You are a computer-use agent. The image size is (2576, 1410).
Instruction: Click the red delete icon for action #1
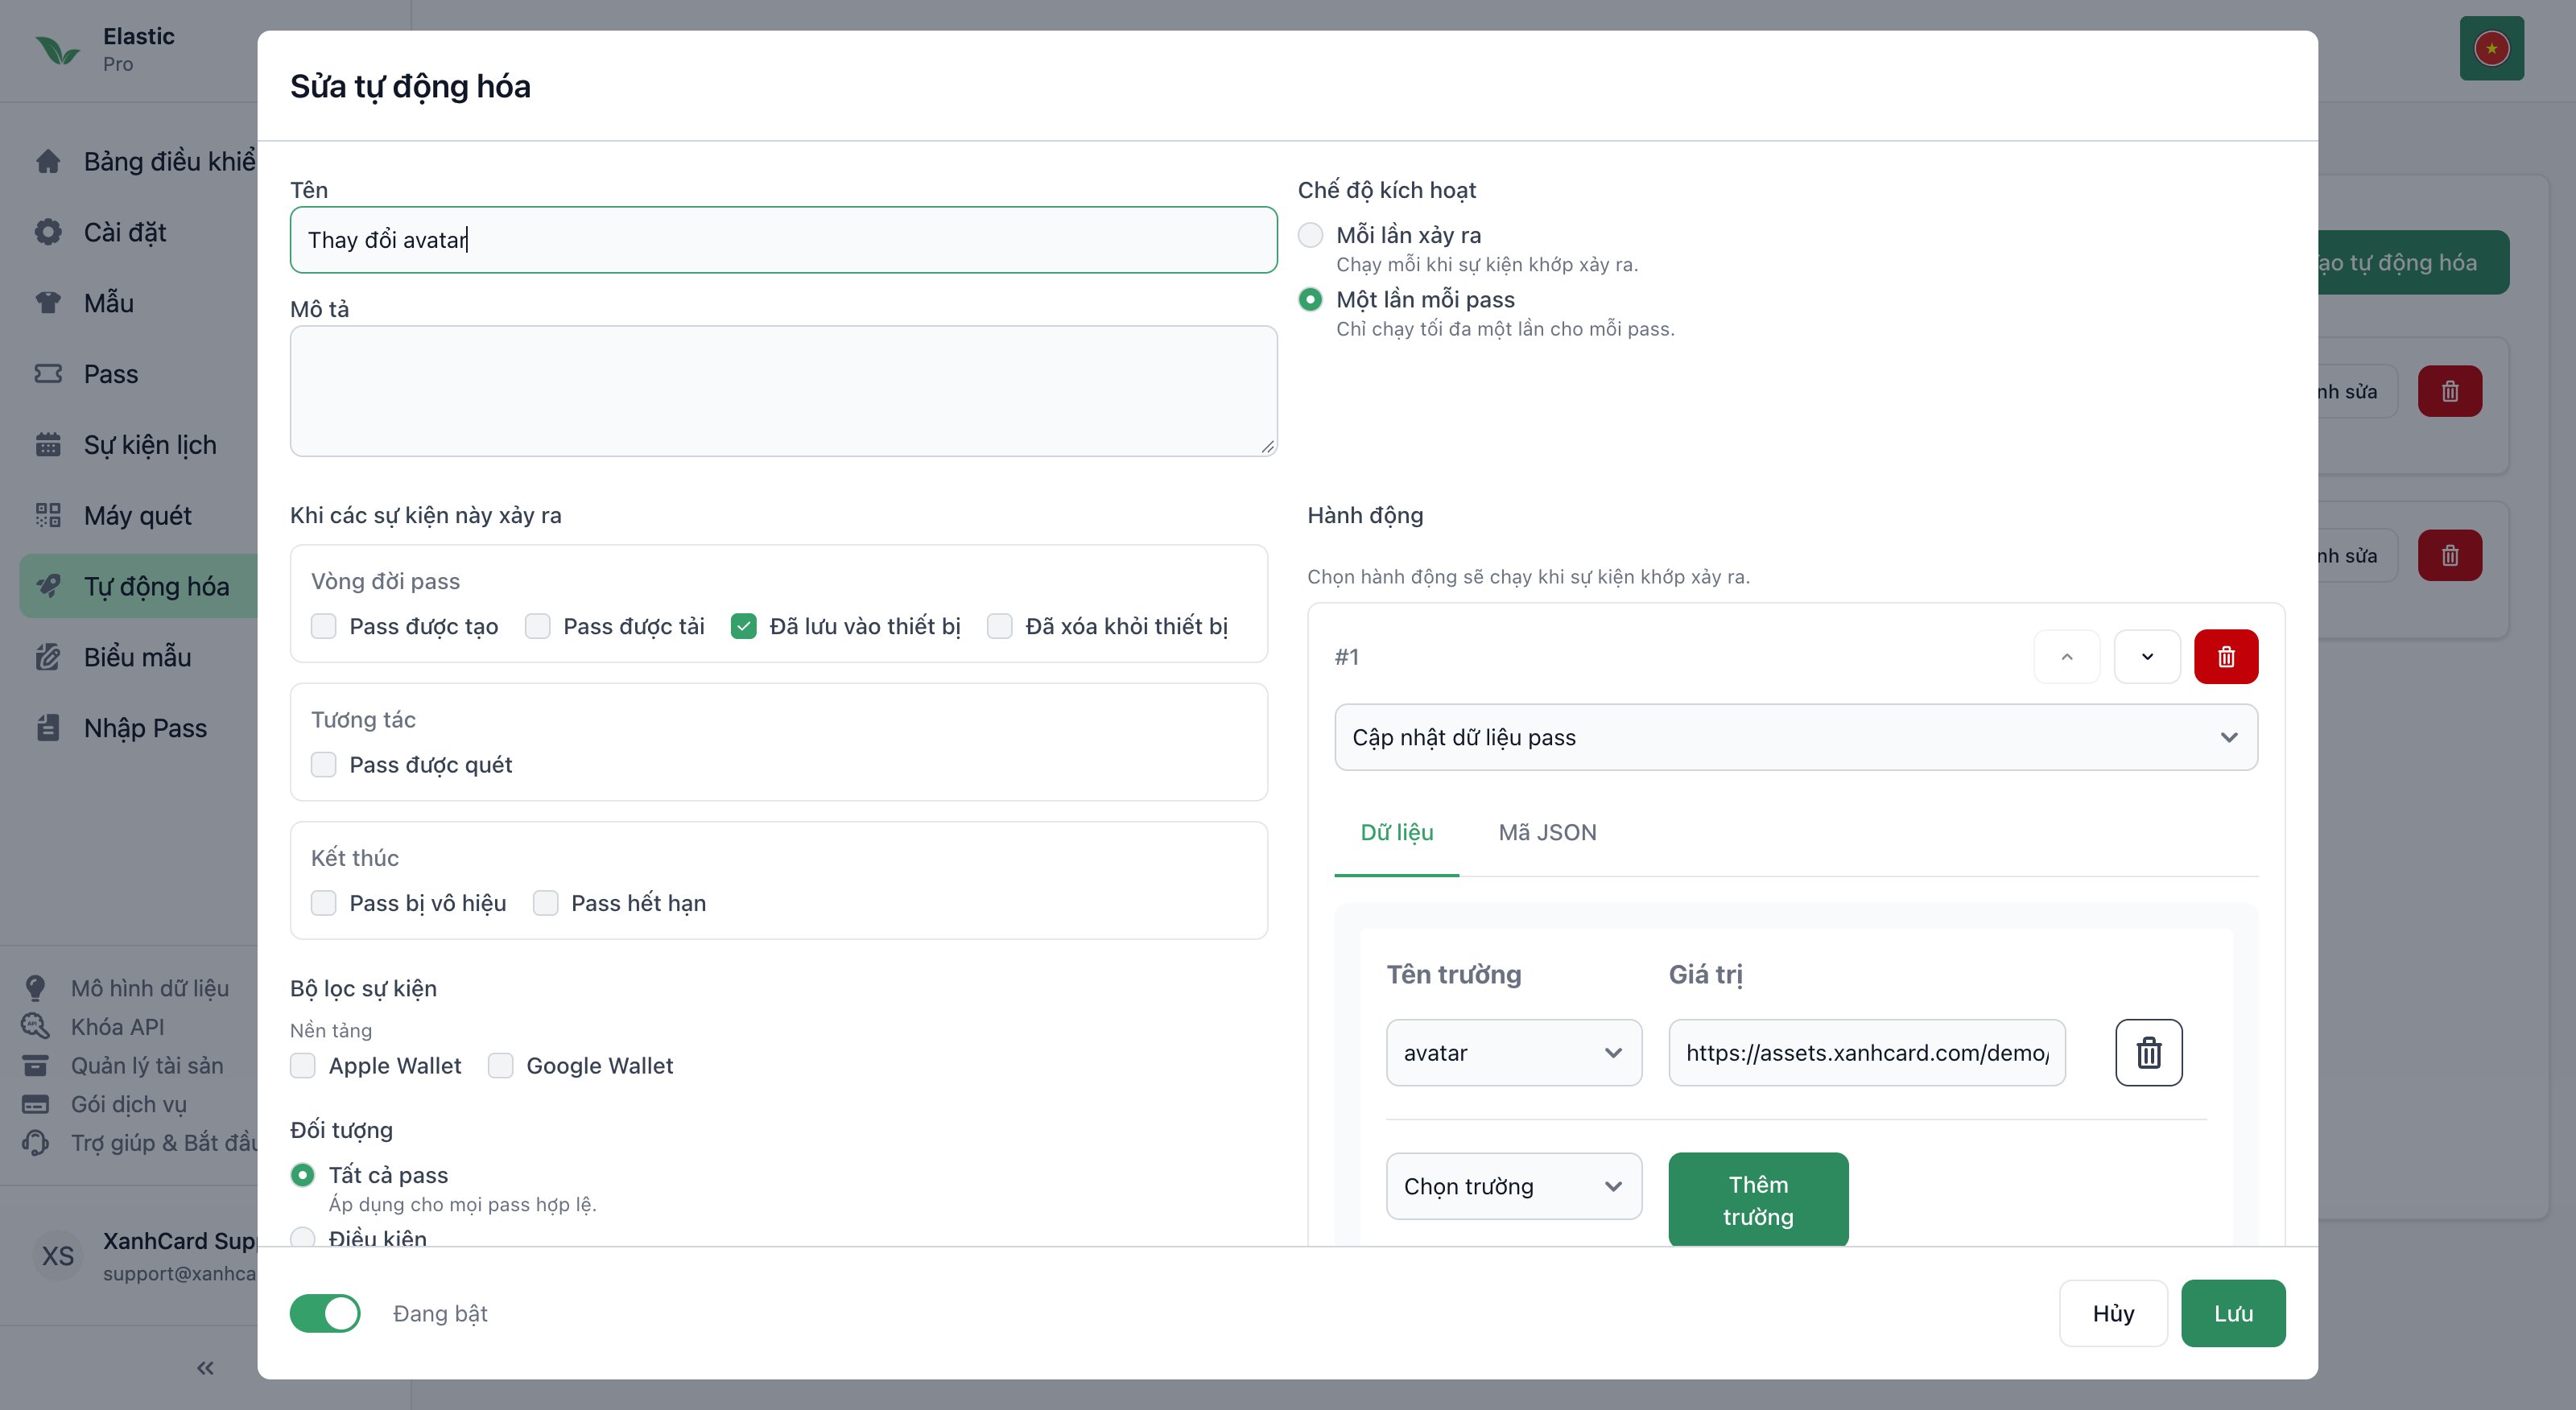(x=2226, y=657)
